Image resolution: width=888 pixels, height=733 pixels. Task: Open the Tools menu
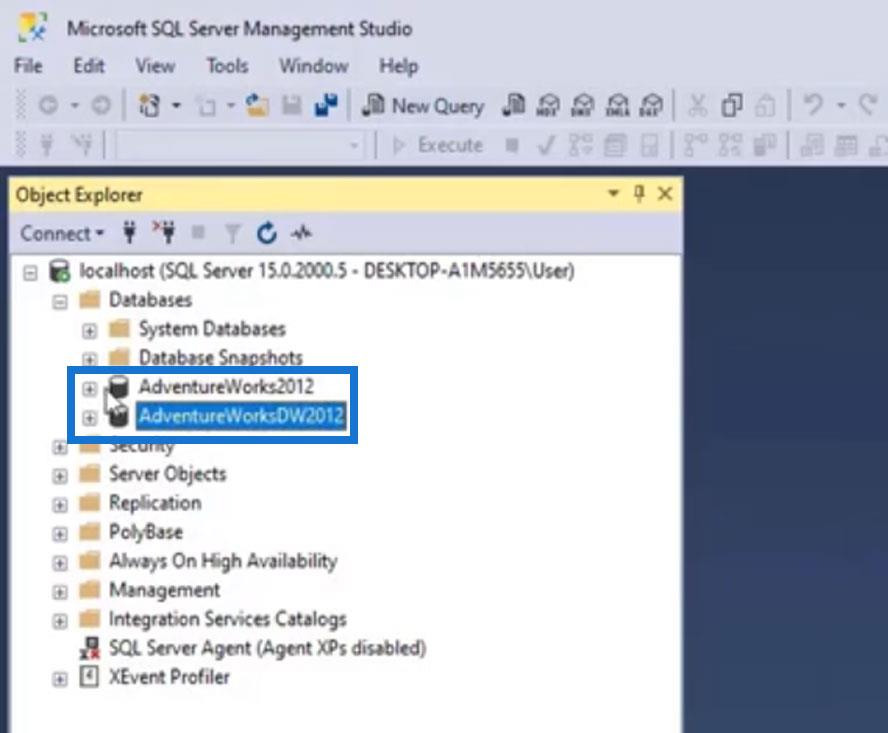pos(227,66)
